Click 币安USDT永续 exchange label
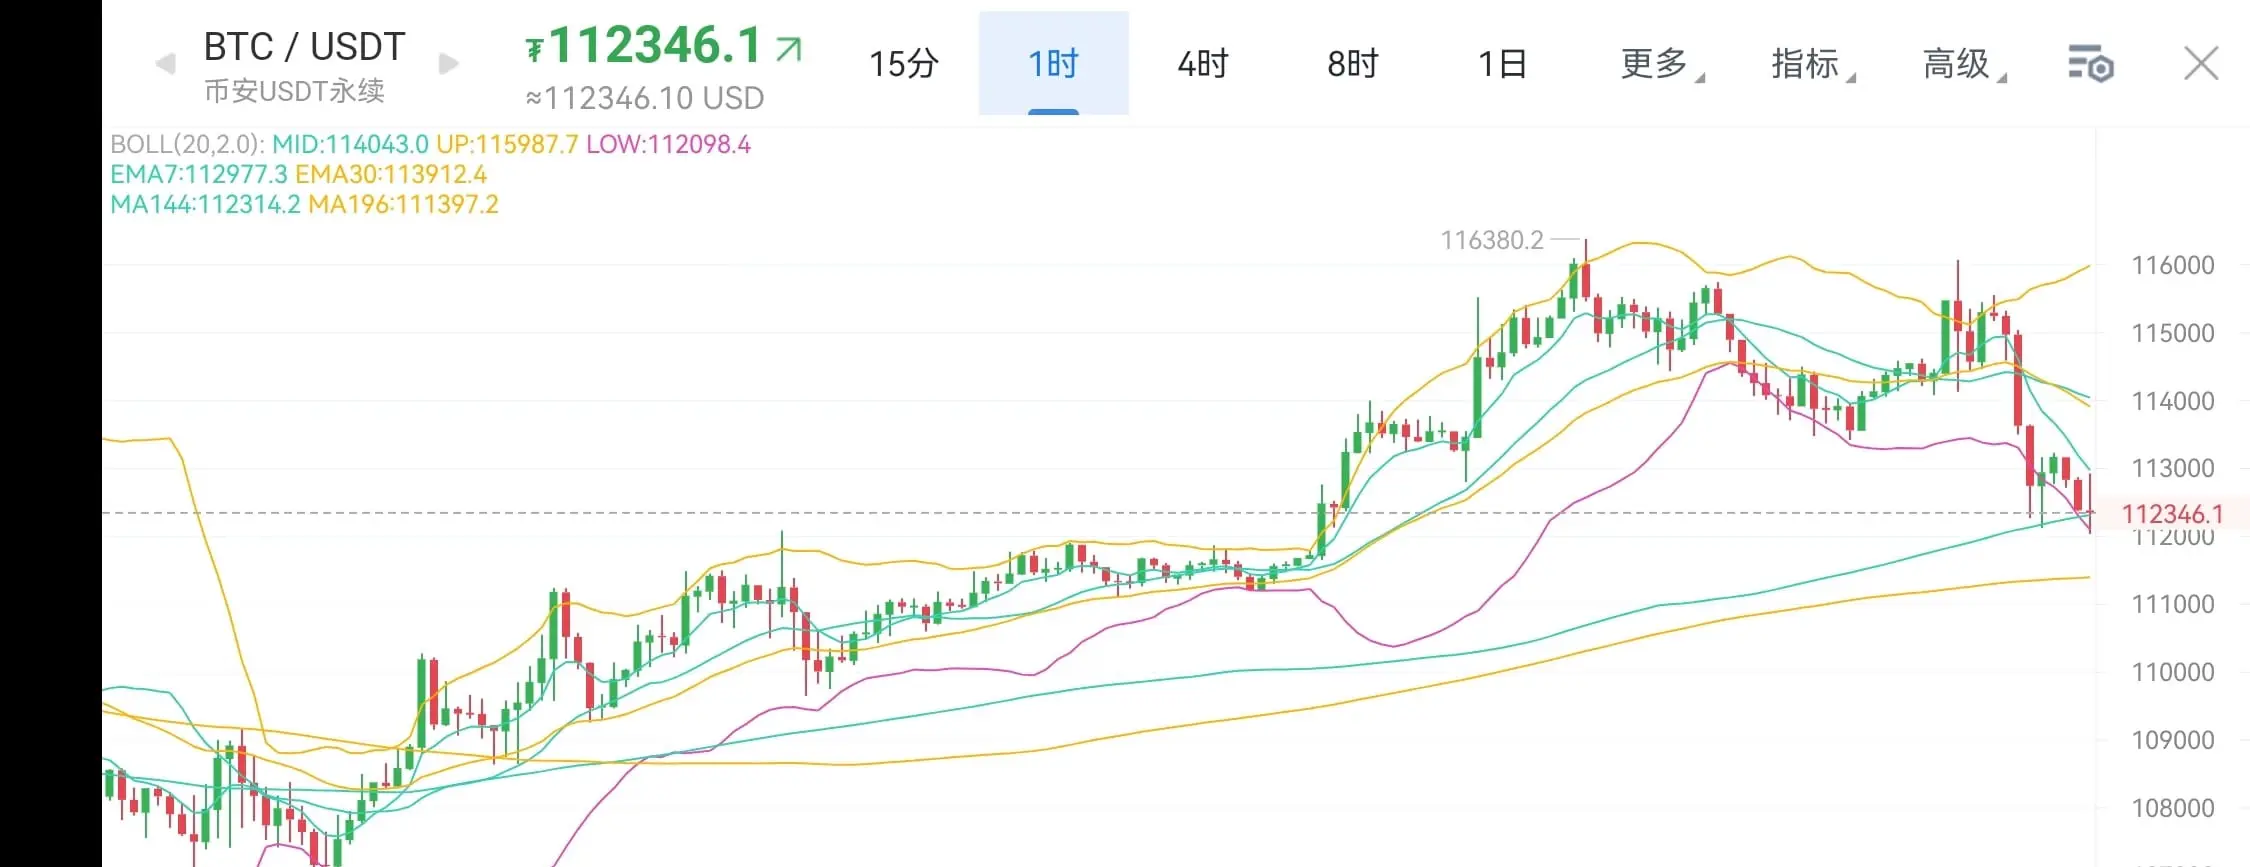The width and height of the screenshot is (2250, 867). click(294, 91)
